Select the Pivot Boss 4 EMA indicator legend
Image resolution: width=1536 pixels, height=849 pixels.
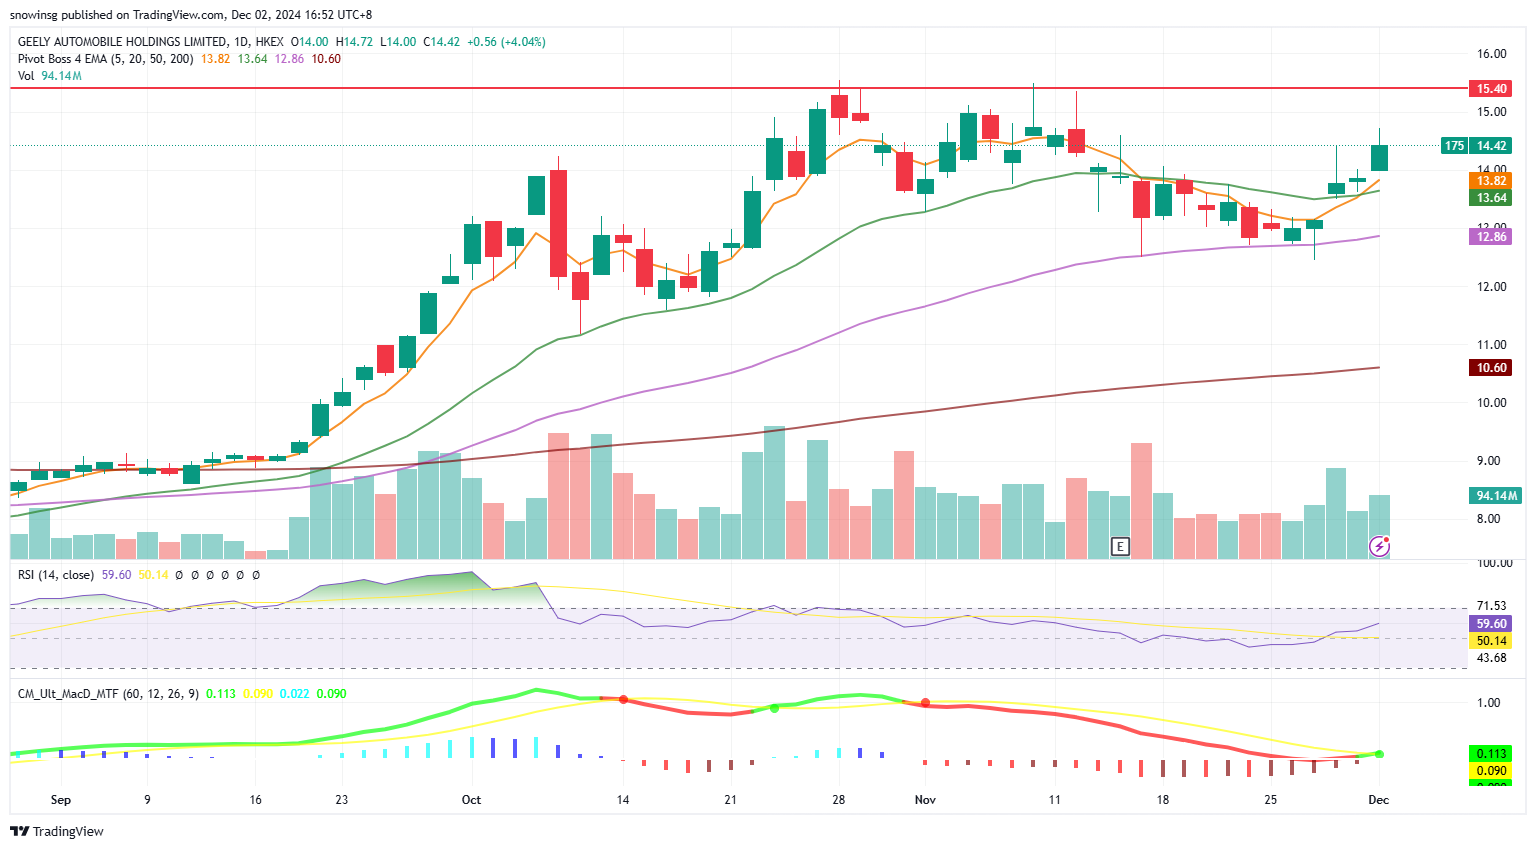coord(106,59)
